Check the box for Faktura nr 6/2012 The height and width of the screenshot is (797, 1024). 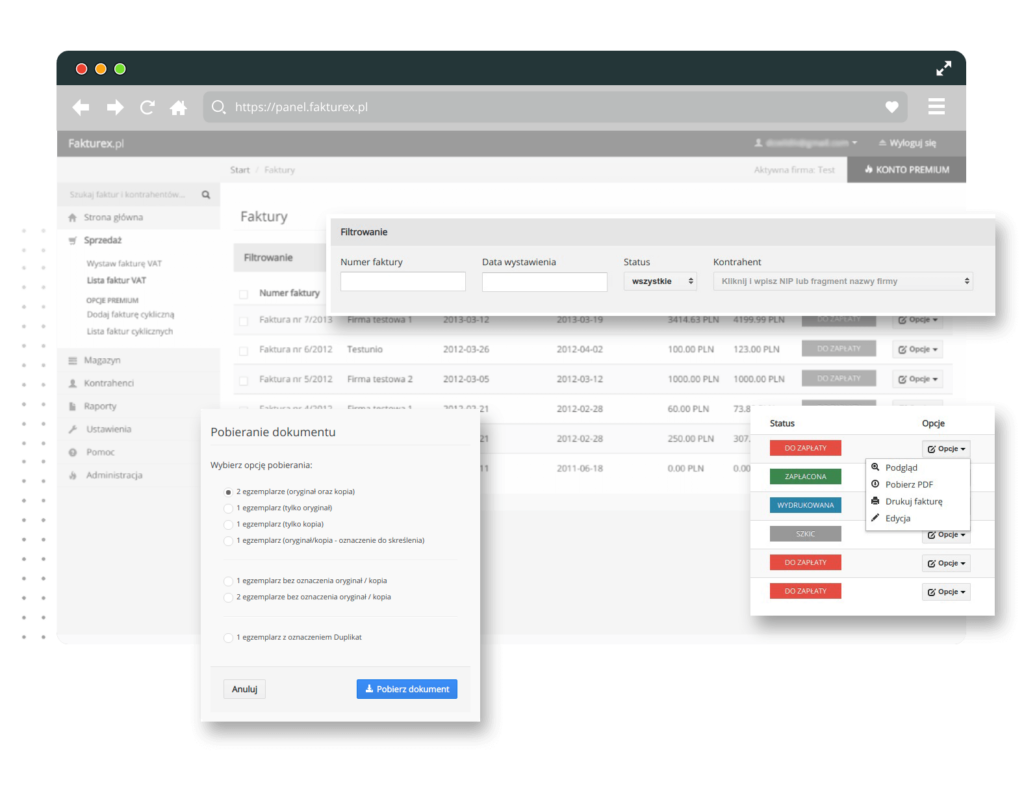click(244, 350)
